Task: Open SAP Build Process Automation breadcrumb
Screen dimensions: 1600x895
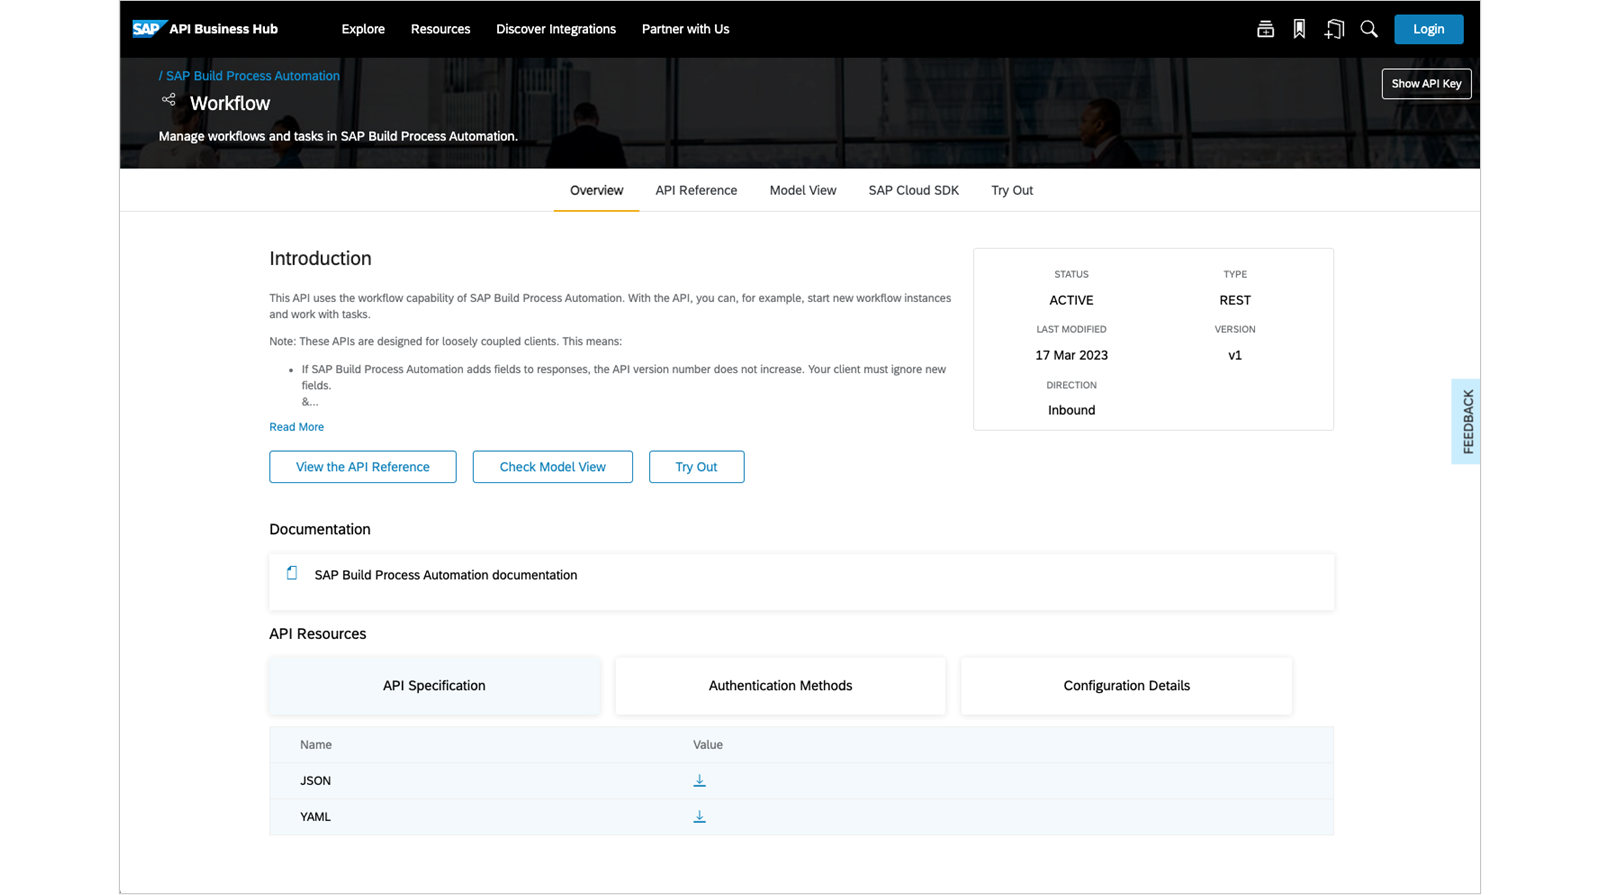Action: pyautogui.click(x=252, y=76)
